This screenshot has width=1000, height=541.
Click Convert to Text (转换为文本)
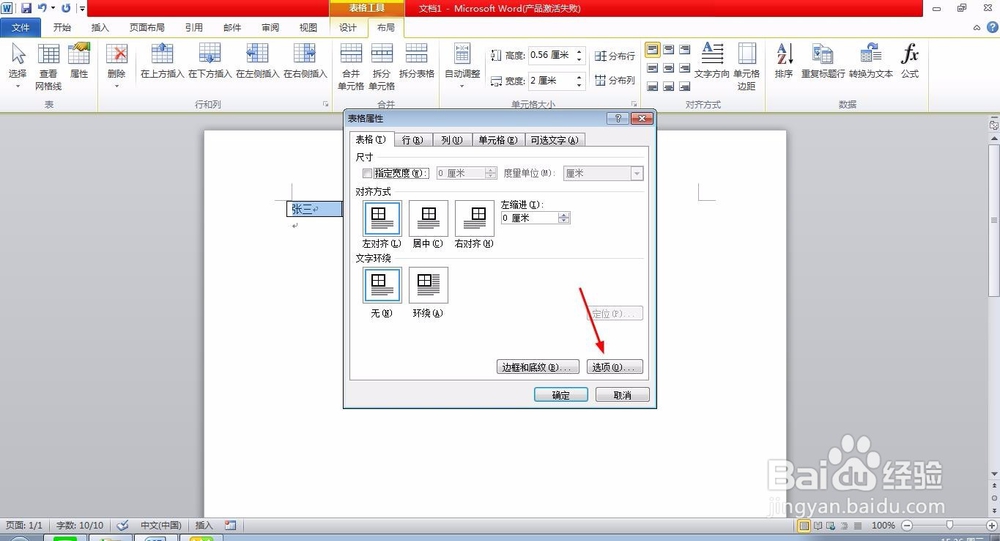click(x=871, y=61)
